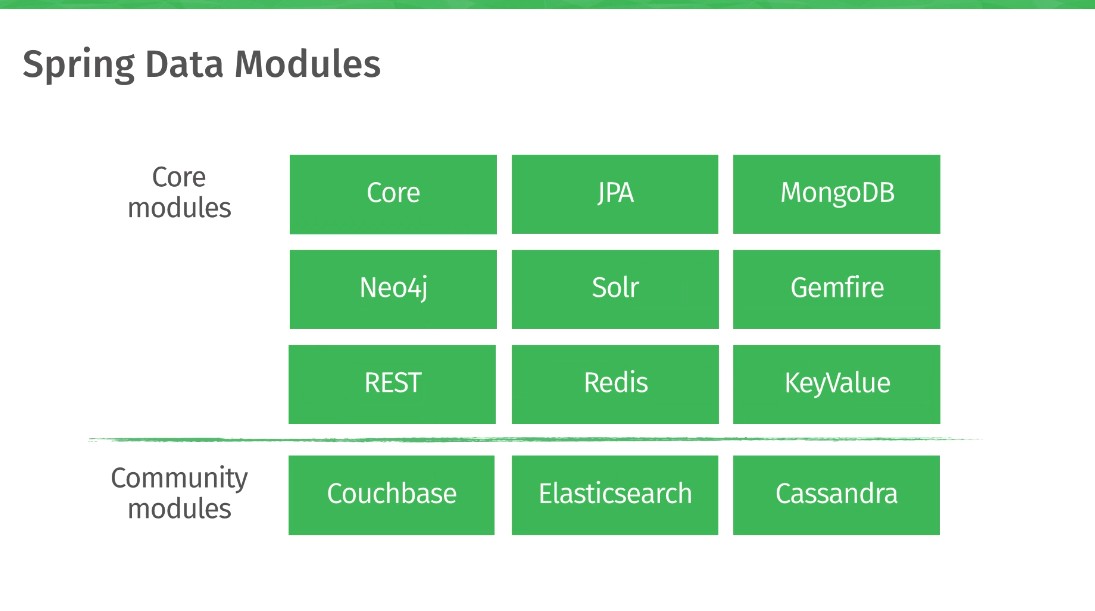The image size is (1095, 611).
Task: Click the 'Core modules' side label
Action: pyautogui.click(x=179, y=193)
